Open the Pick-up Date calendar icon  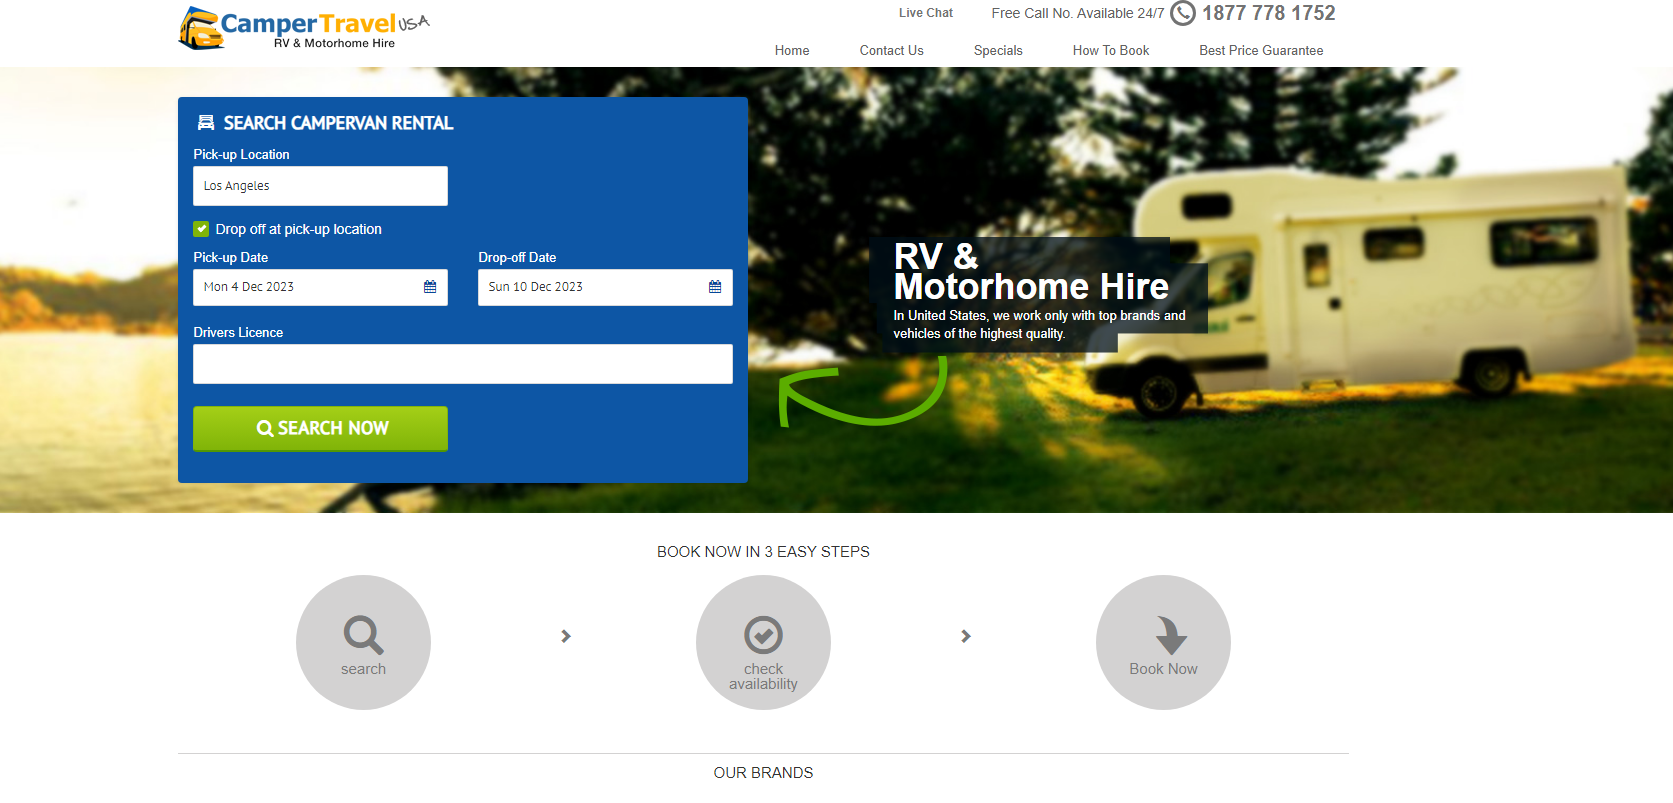click(430, 287)
